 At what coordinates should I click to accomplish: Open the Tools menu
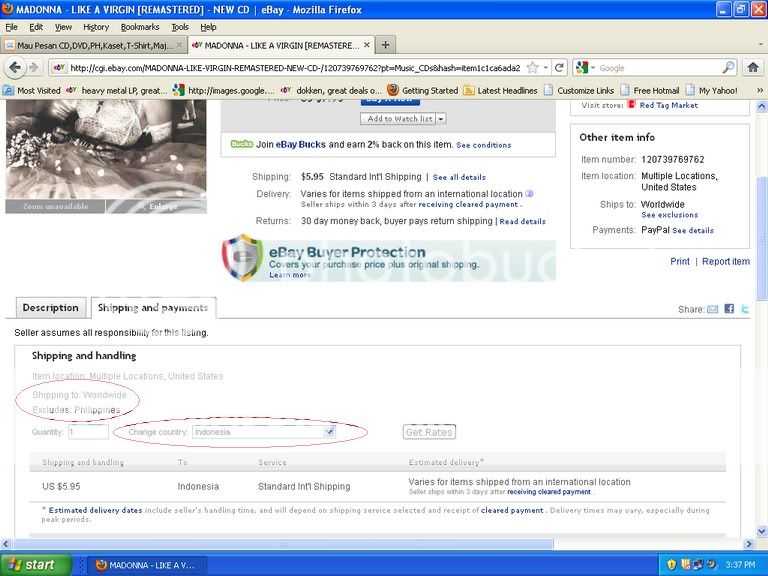pyautogui.click(x=180, y=27)
